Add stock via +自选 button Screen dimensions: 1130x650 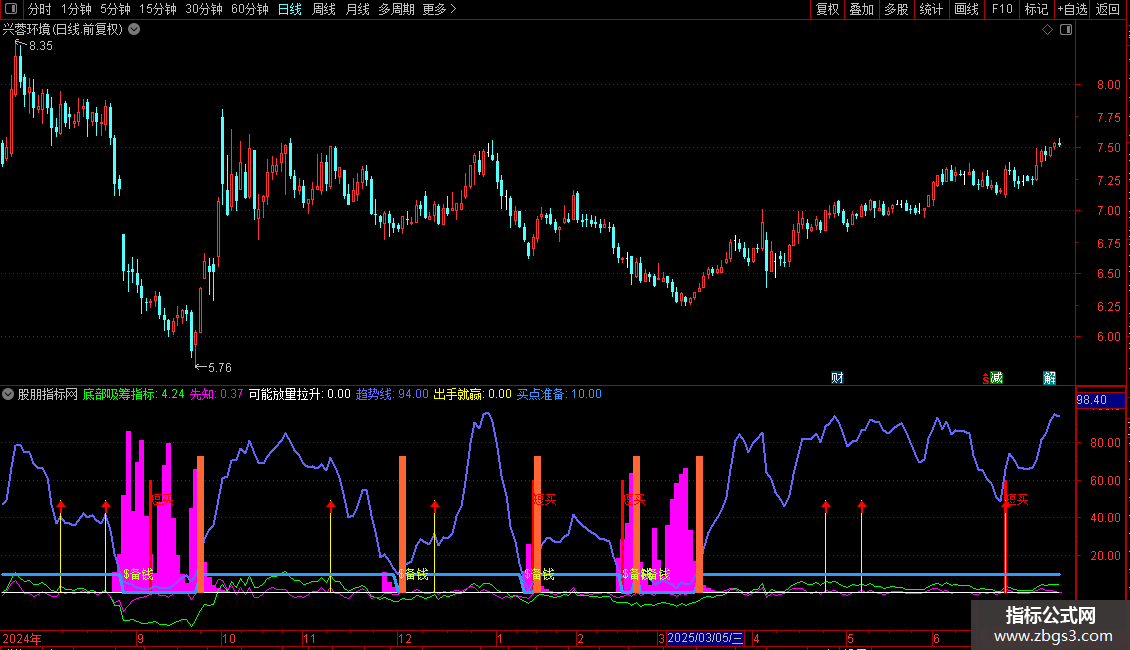[1072, 9]
